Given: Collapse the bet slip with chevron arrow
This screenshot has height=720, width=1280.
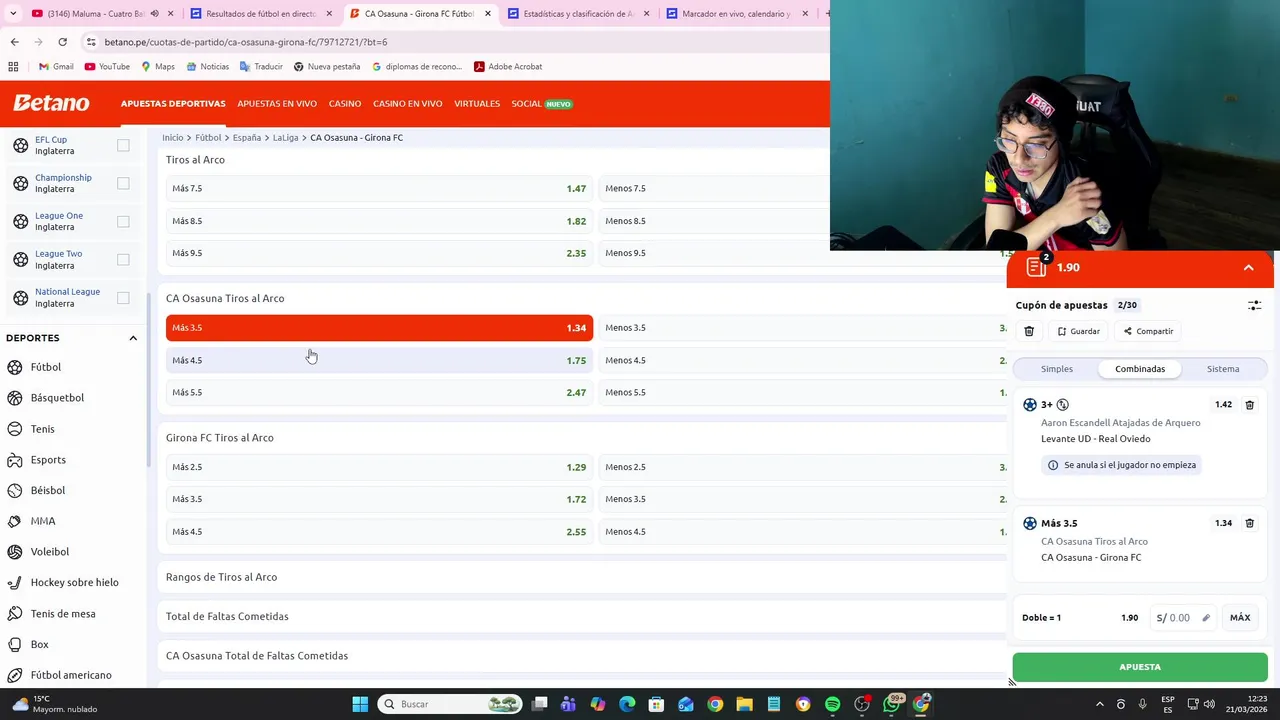Looking at the screenshot, I should [1248, 268].
